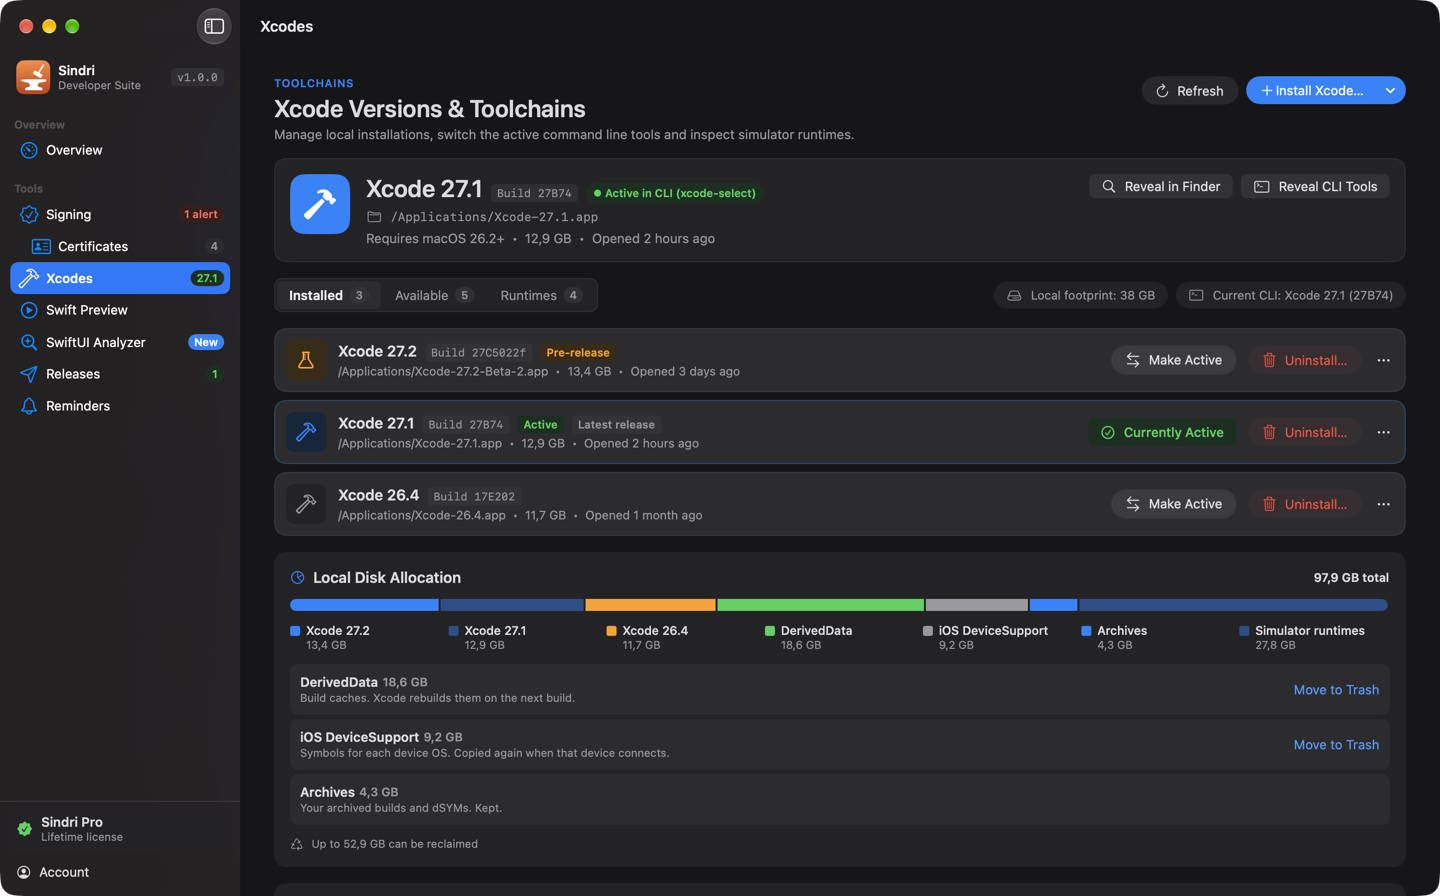Uninstall Xcode 26.4
Screen dimensions: 1440x896
click(1304, 504)
